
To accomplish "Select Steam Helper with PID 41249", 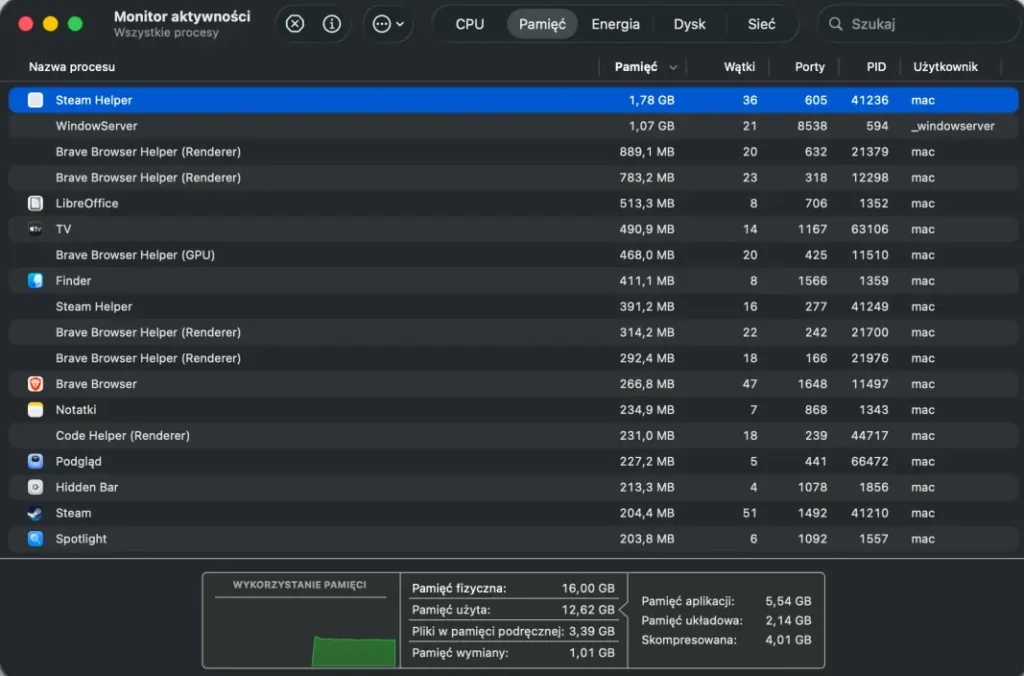I will tap(513, 306).
